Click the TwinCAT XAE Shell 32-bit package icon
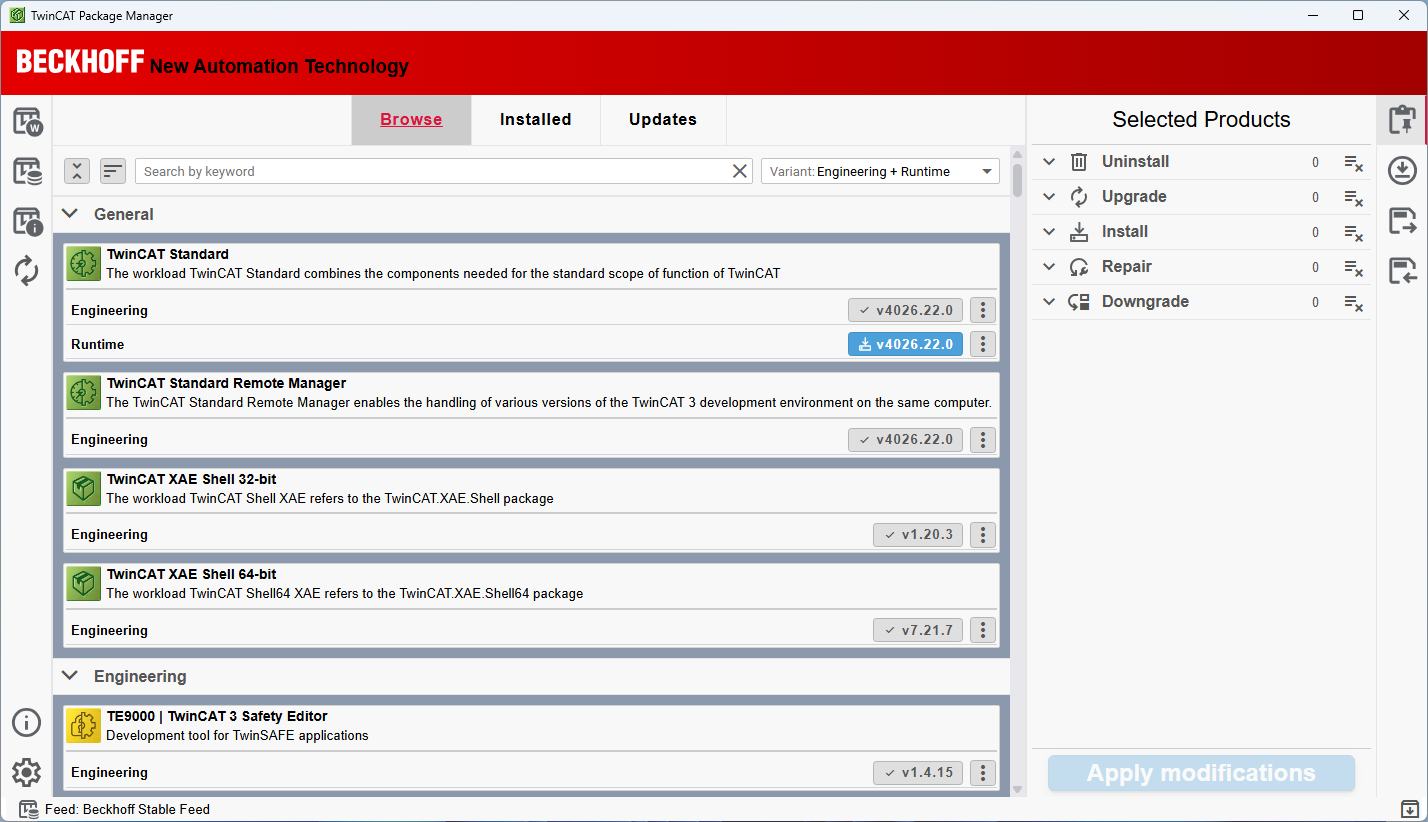The image size is (1428, 822). click(x=84, y=488)
